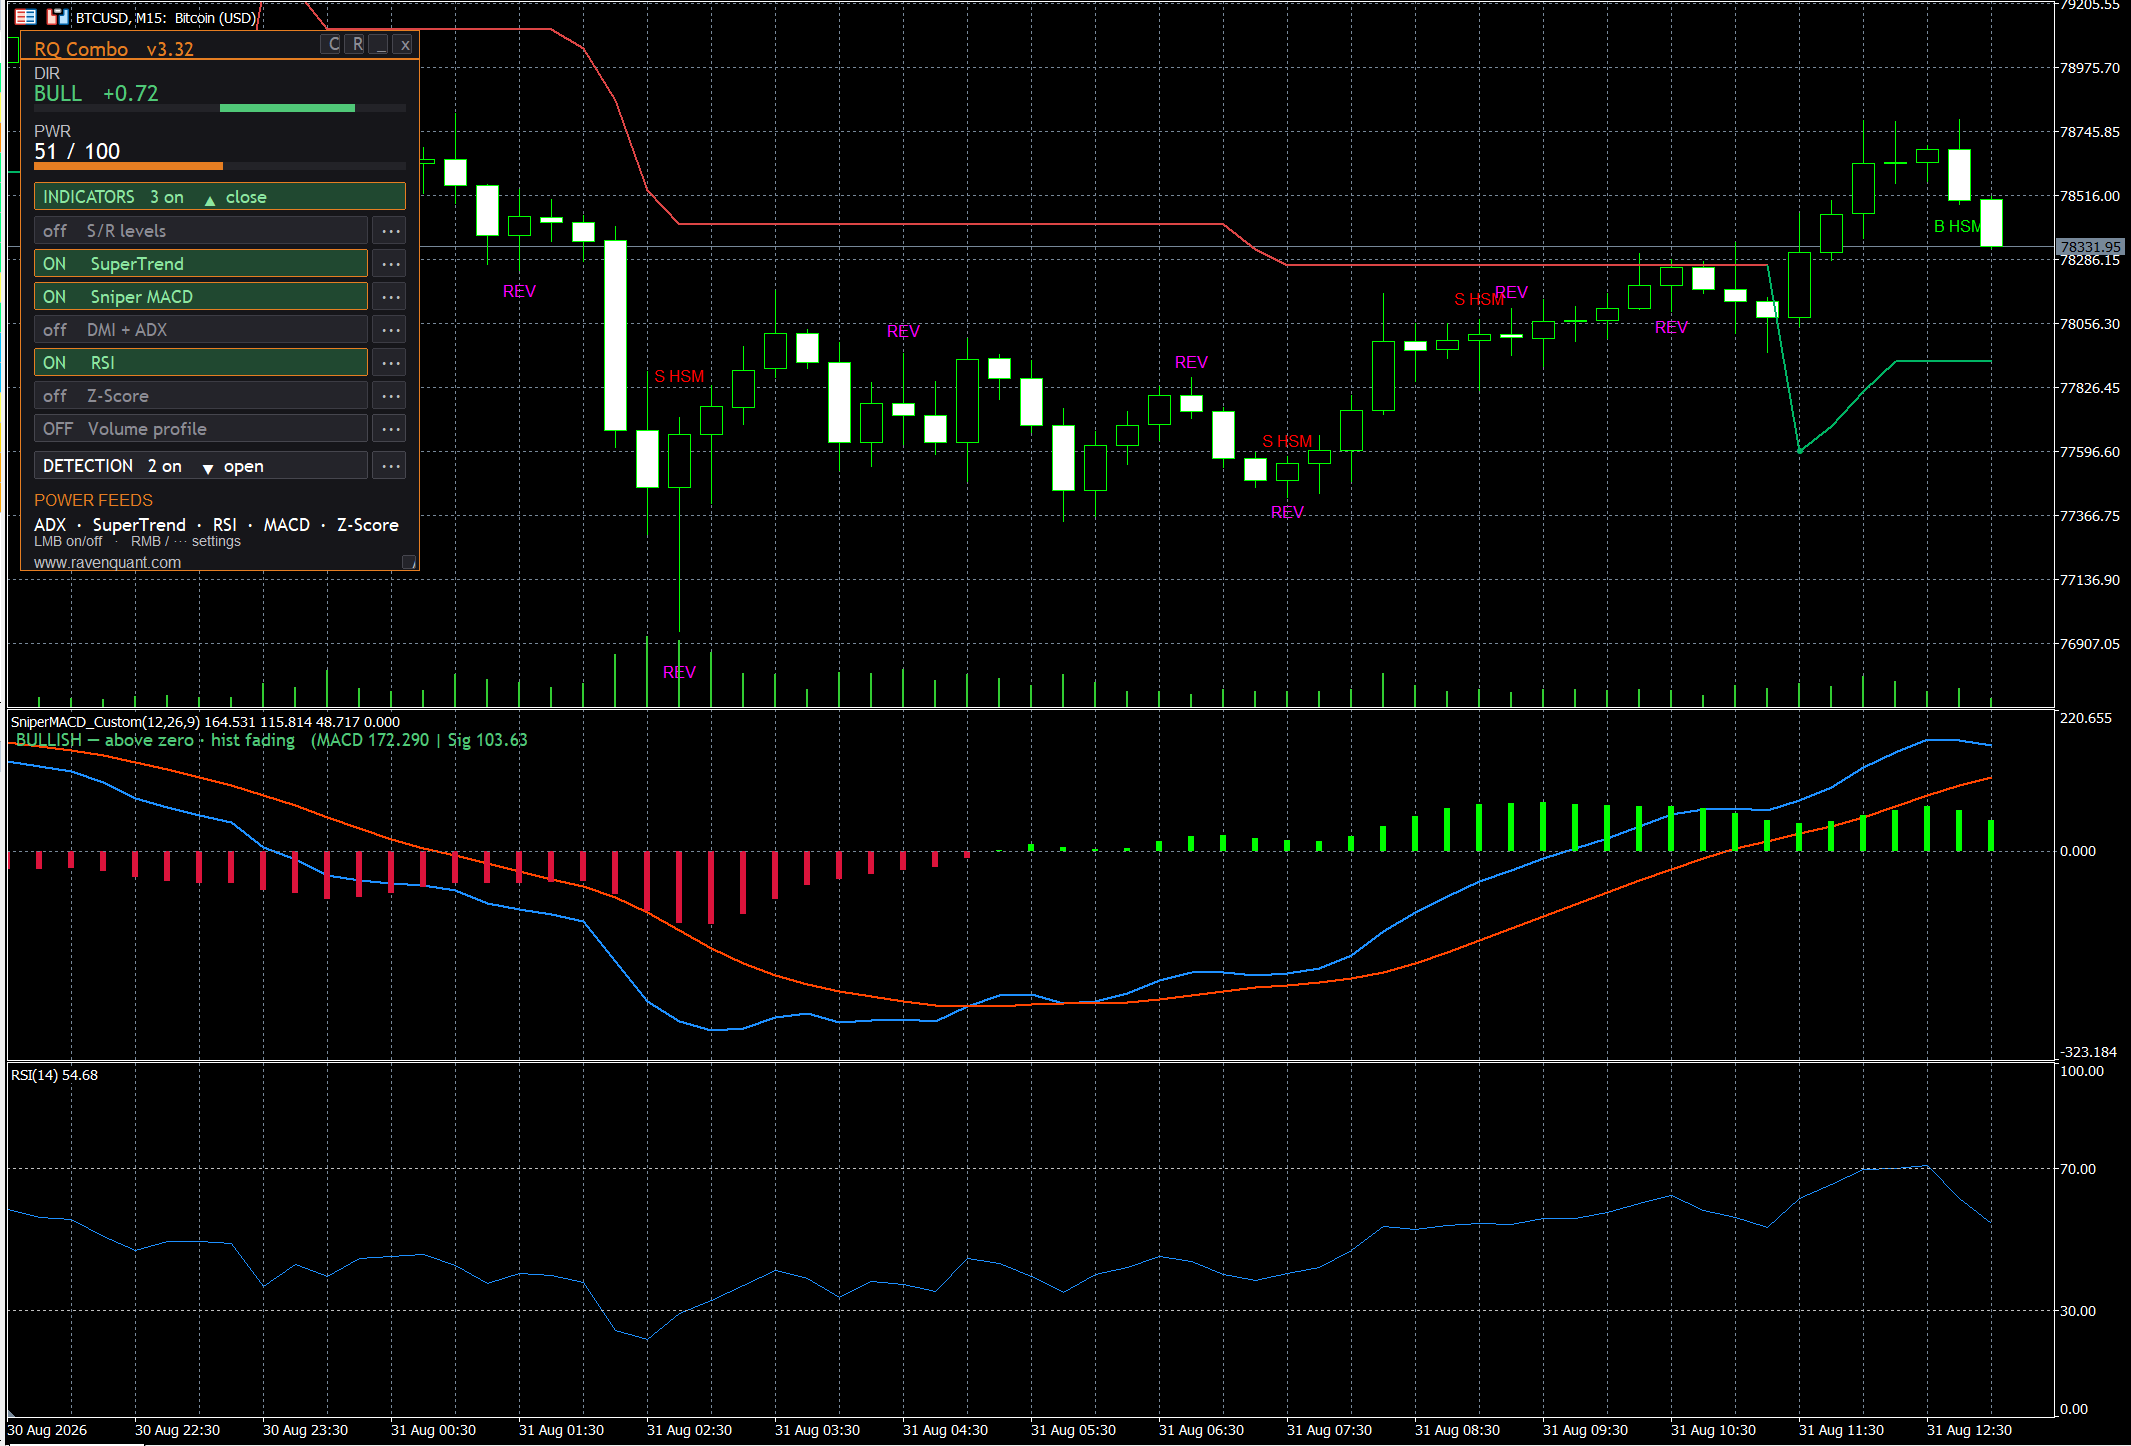2131x1446 pixels.
Task: Click RSI in the power feeds list
Action: point(225,525)
